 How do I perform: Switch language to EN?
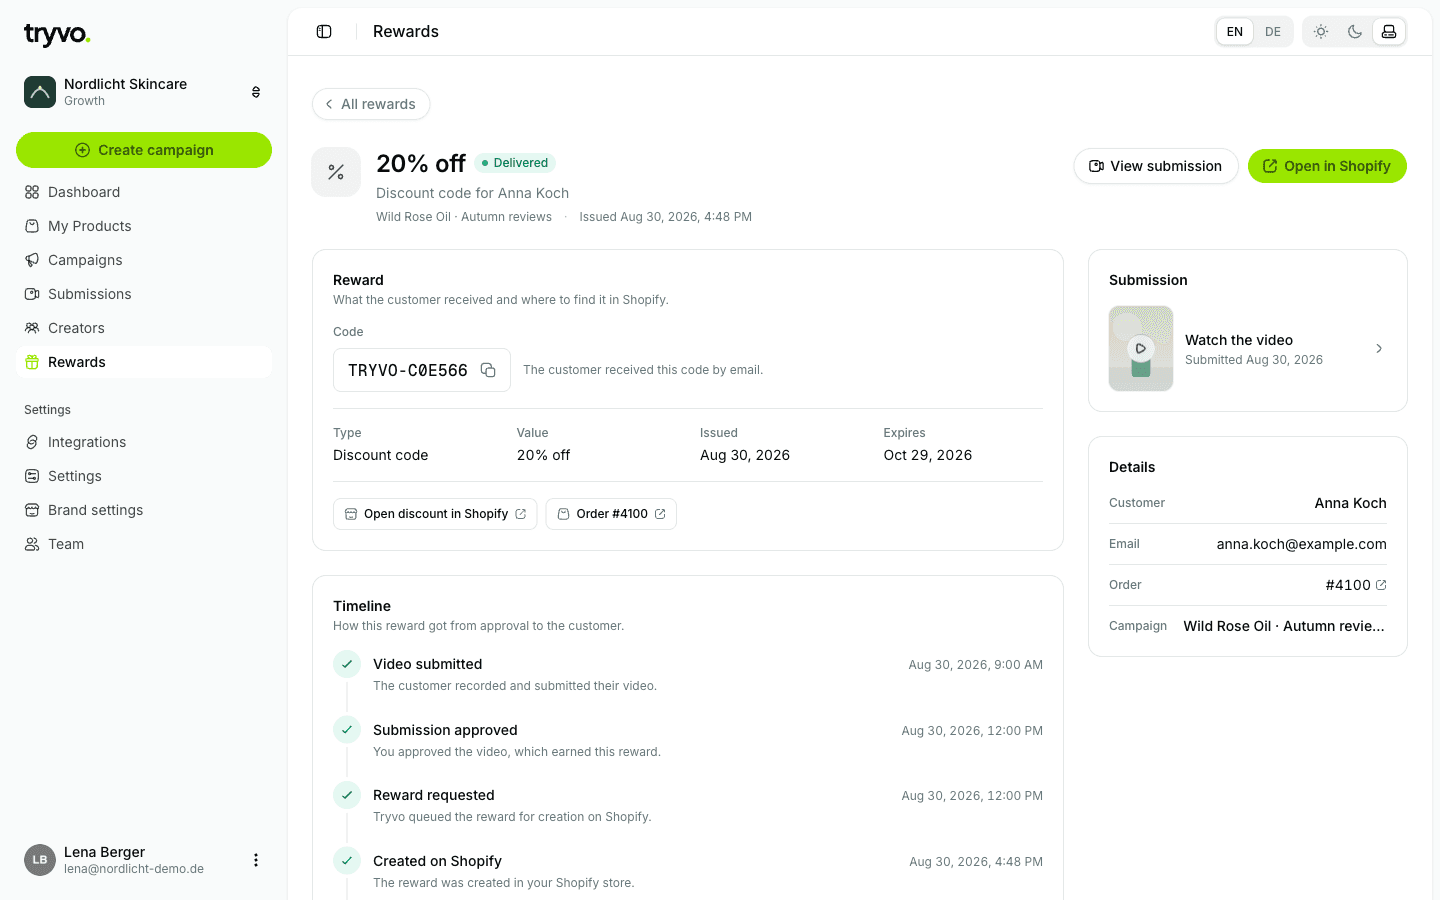coord(1235,32)
